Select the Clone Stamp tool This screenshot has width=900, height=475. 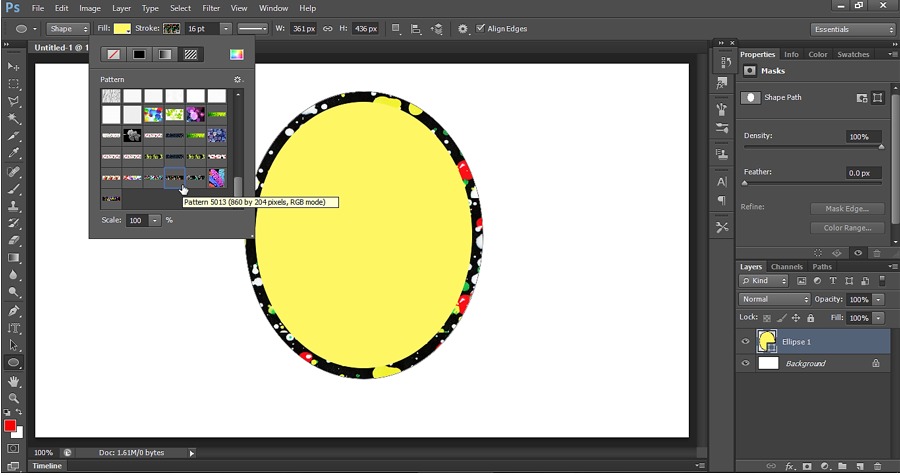[13, 206]
